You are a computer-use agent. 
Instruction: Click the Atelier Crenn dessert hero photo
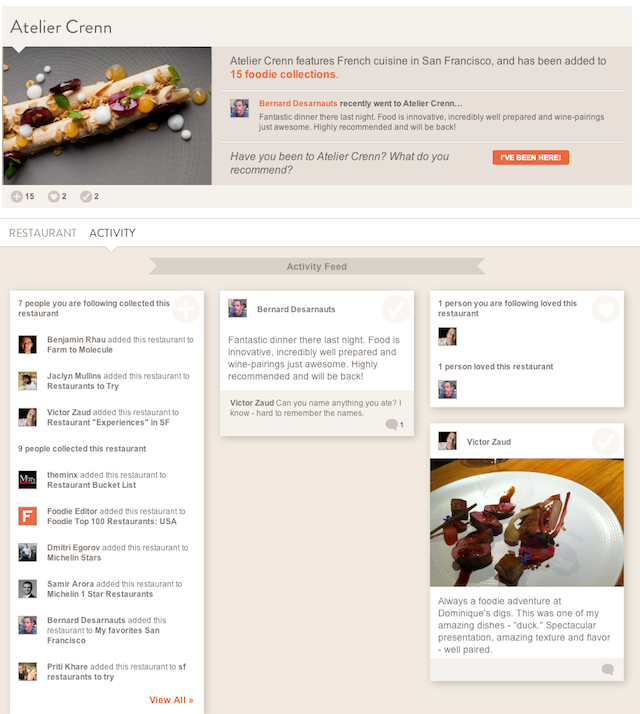click(x=107, y=116)
